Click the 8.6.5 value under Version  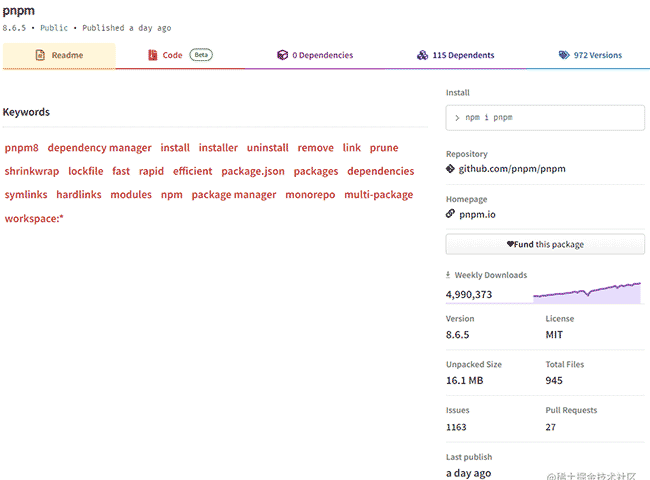click(x=458, y=335)
